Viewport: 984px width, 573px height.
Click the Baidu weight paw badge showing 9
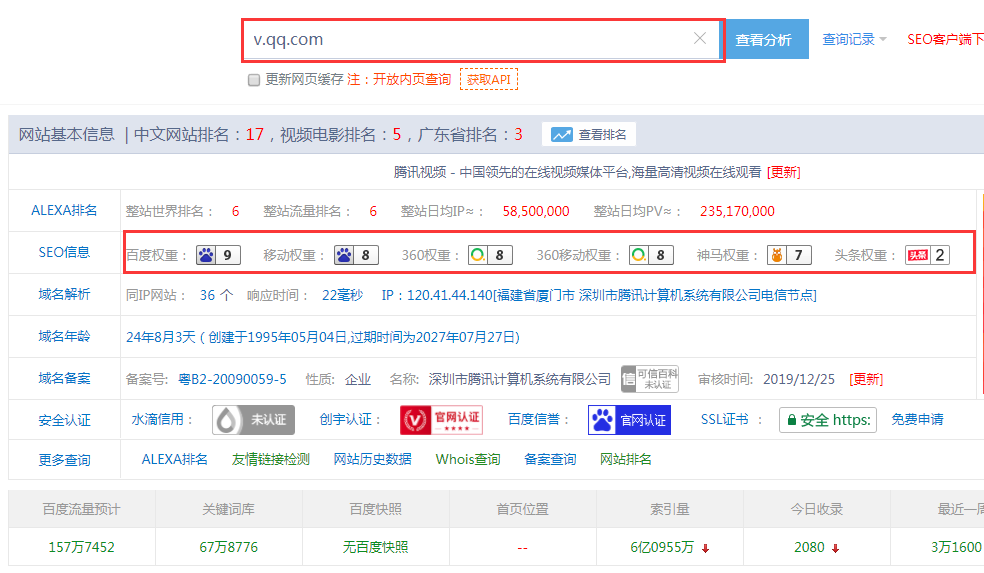(x=219, y=255)
